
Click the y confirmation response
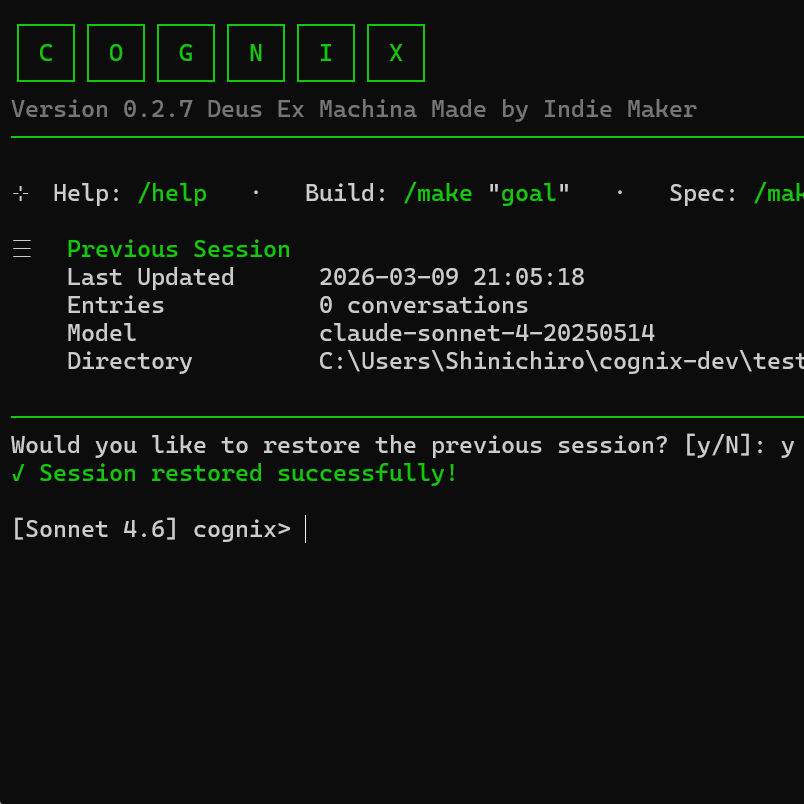(786, 445)
